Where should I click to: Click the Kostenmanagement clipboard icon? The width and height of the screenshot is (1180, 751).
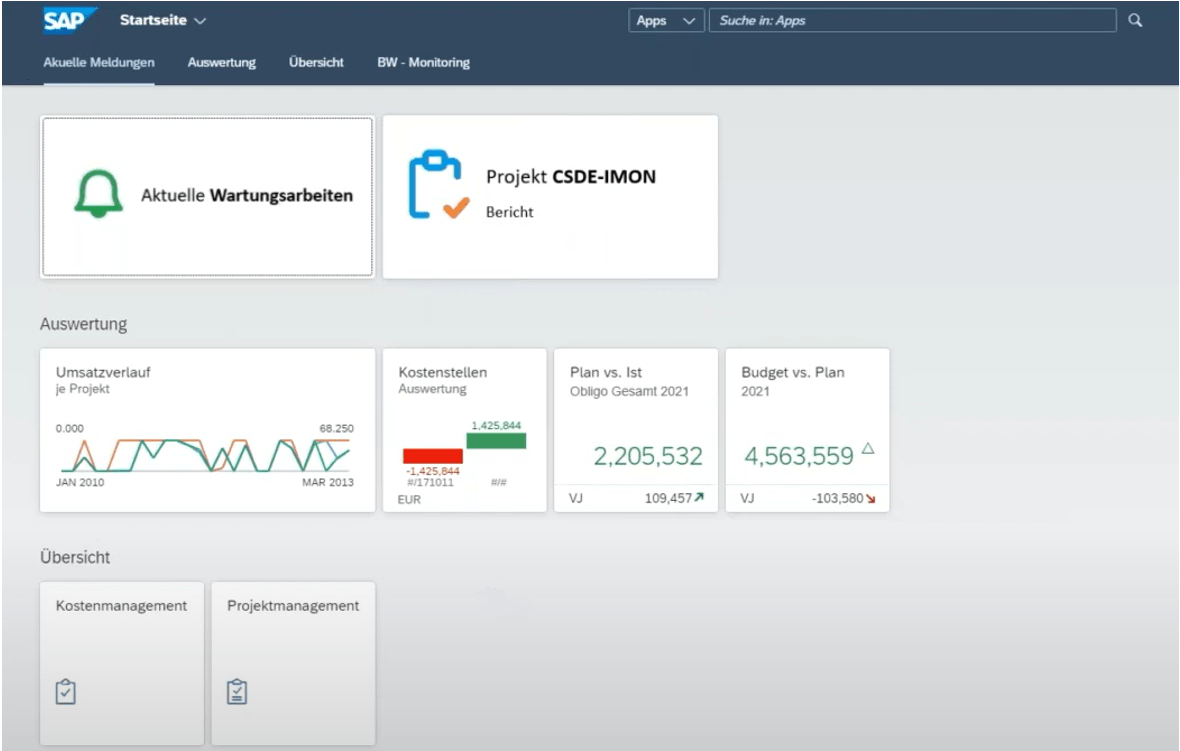[65, 692]
